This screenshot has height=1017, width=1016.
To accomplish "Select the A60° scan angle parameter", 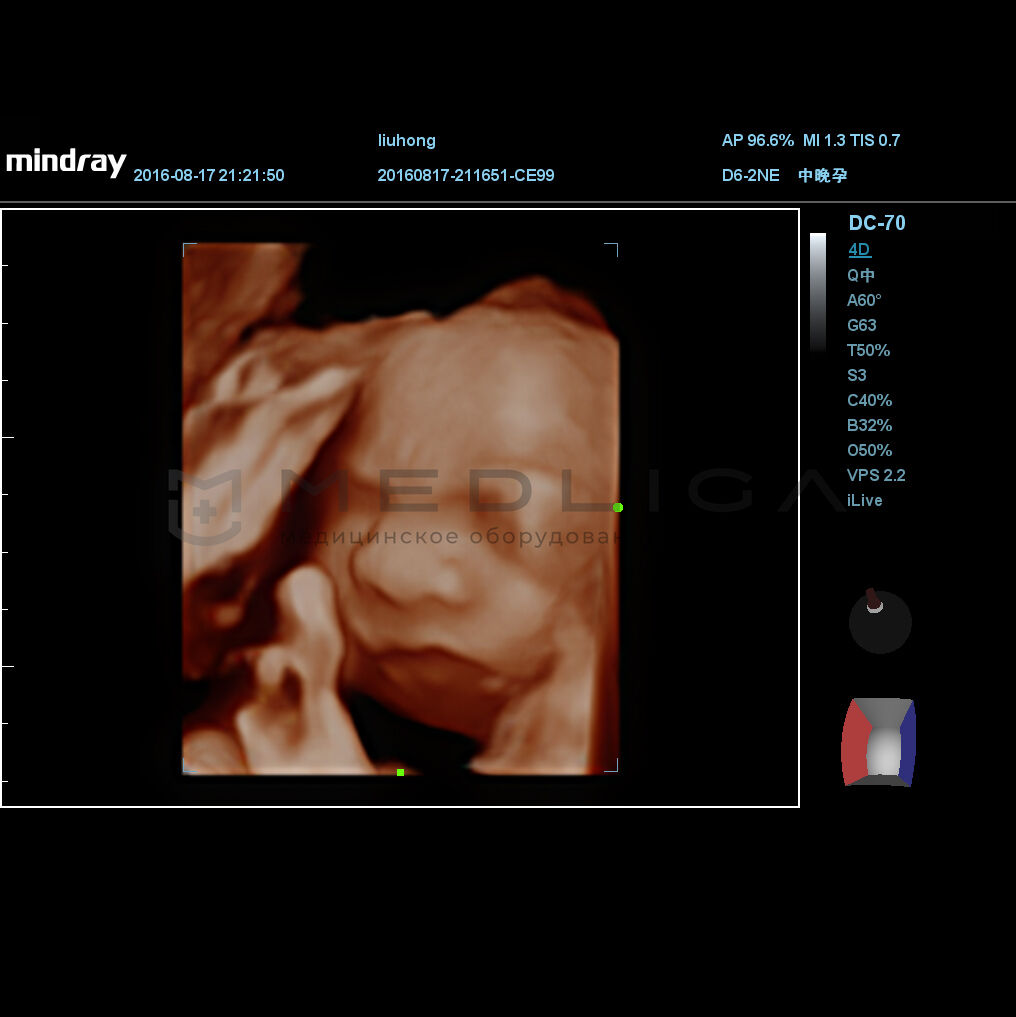I will coord(864,301).
